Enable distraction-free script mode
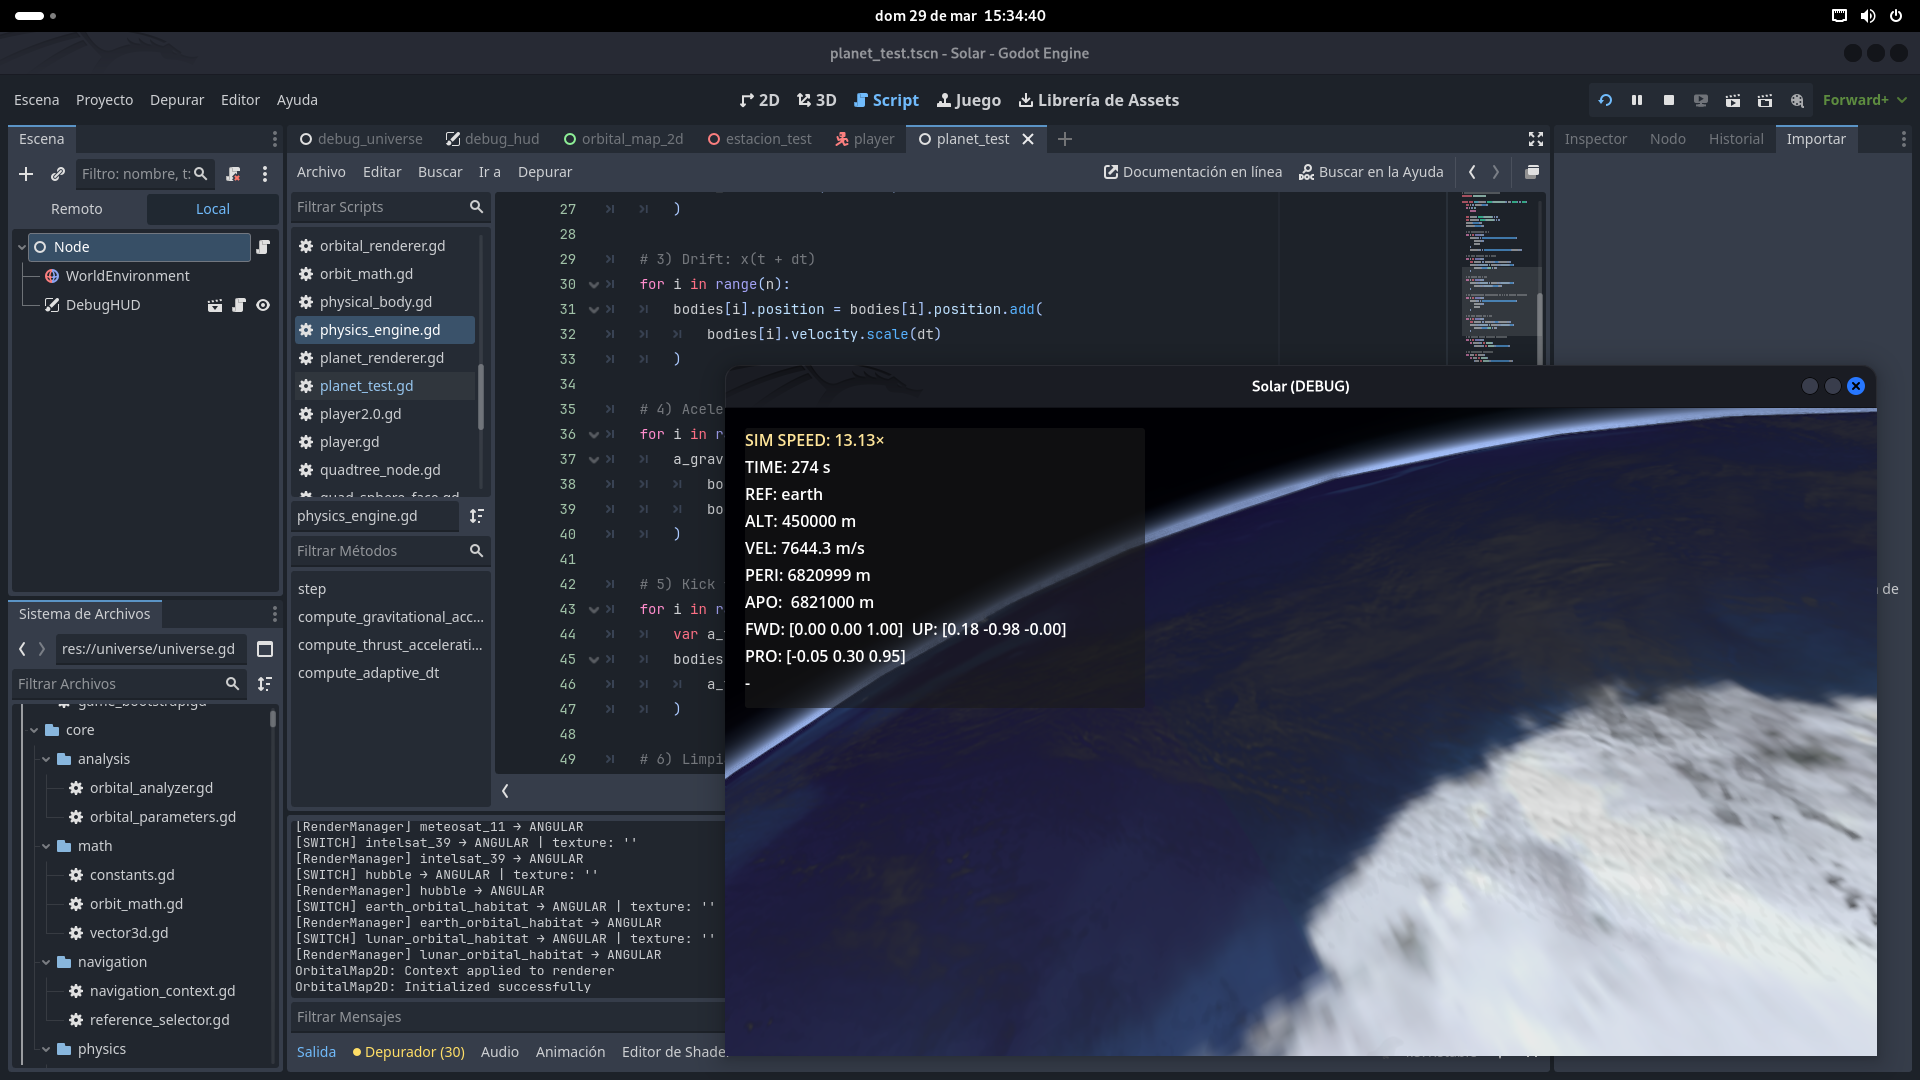The height and width of the screenshot is (1080, 1920). [x=1536, y=139]
